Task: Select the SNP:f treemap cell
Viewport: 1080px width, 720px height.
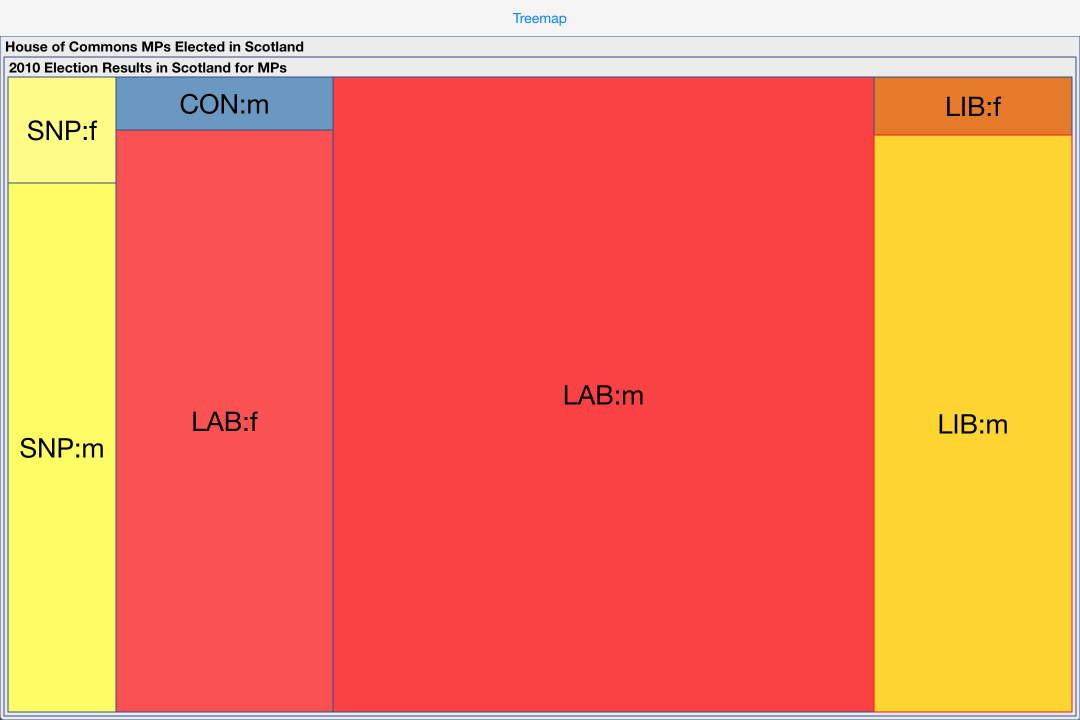Action: point(62,130)
